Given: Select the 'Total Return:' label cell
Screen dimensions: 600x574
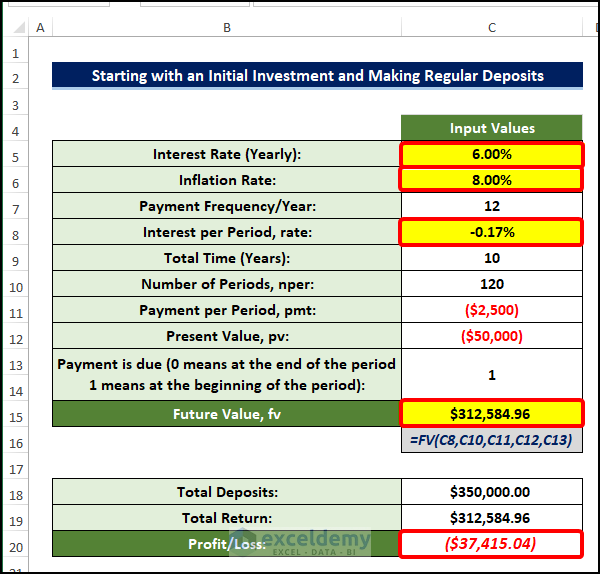Looking at the screenshot, I should click(x=227, y=518).
